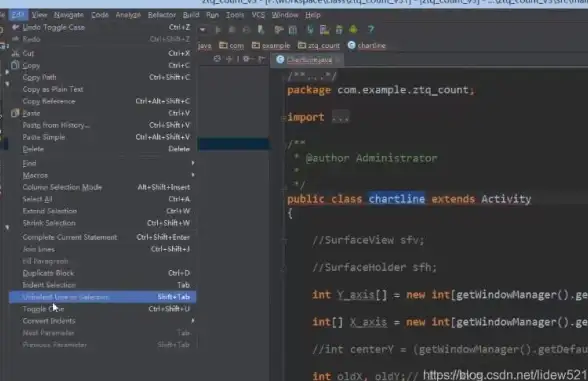The height and width of the screenshot is (381, 588).
Task: Click the Sync Project with Gradle icon
Action: point(310,29)
